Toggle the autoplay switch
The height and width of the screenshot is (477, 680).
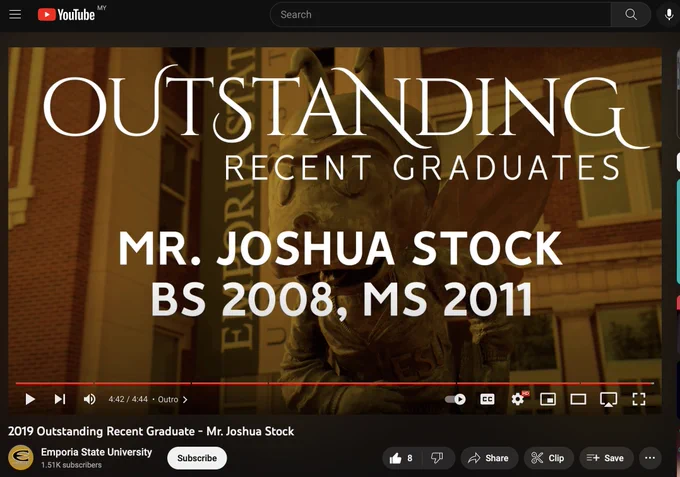(455, 399)
